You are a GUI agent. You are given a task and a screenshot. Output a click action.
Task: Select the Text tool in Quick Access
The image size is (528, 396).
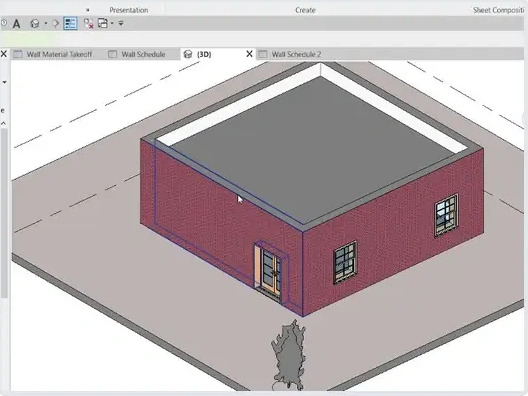[16, 24]
